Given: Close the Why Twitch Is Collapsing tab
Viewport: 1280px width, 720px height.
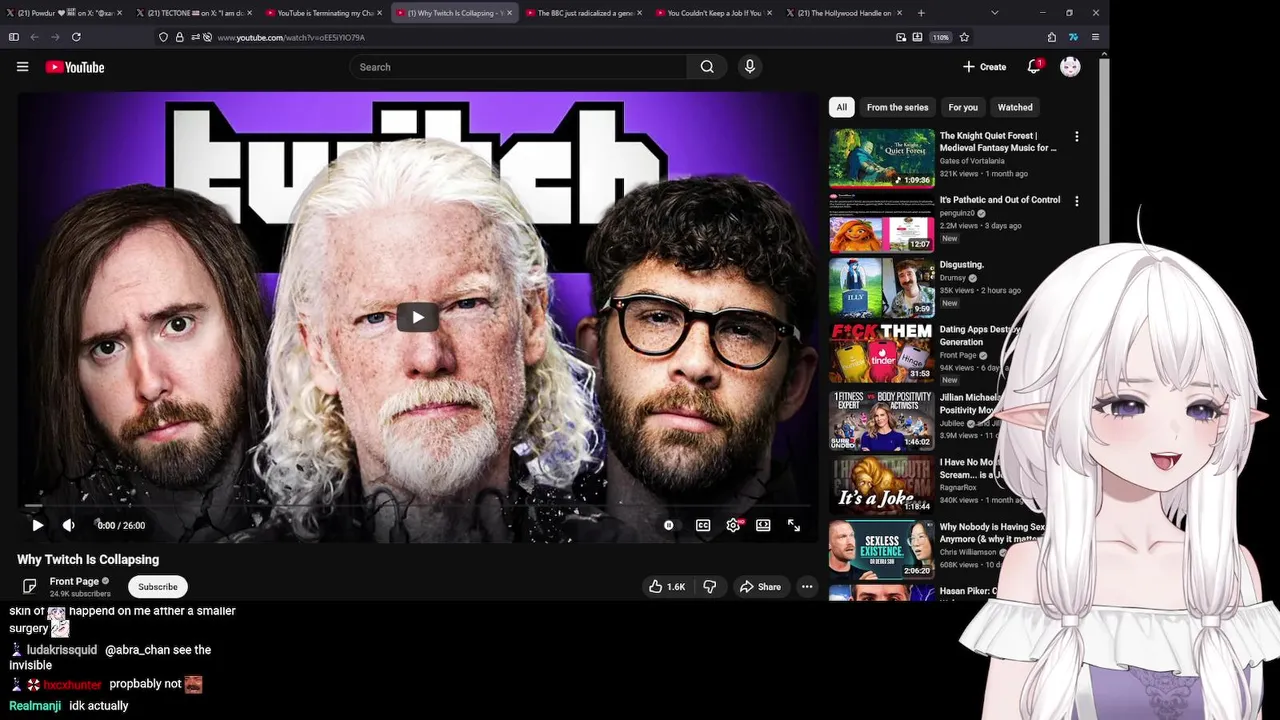Looking at the screenshot, I should click(509, 13).
